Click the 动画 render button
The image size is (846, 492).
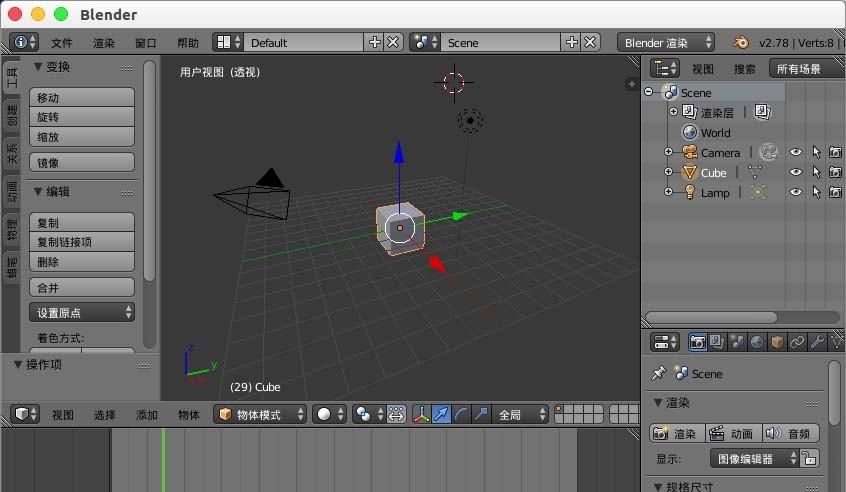(734, 433)
